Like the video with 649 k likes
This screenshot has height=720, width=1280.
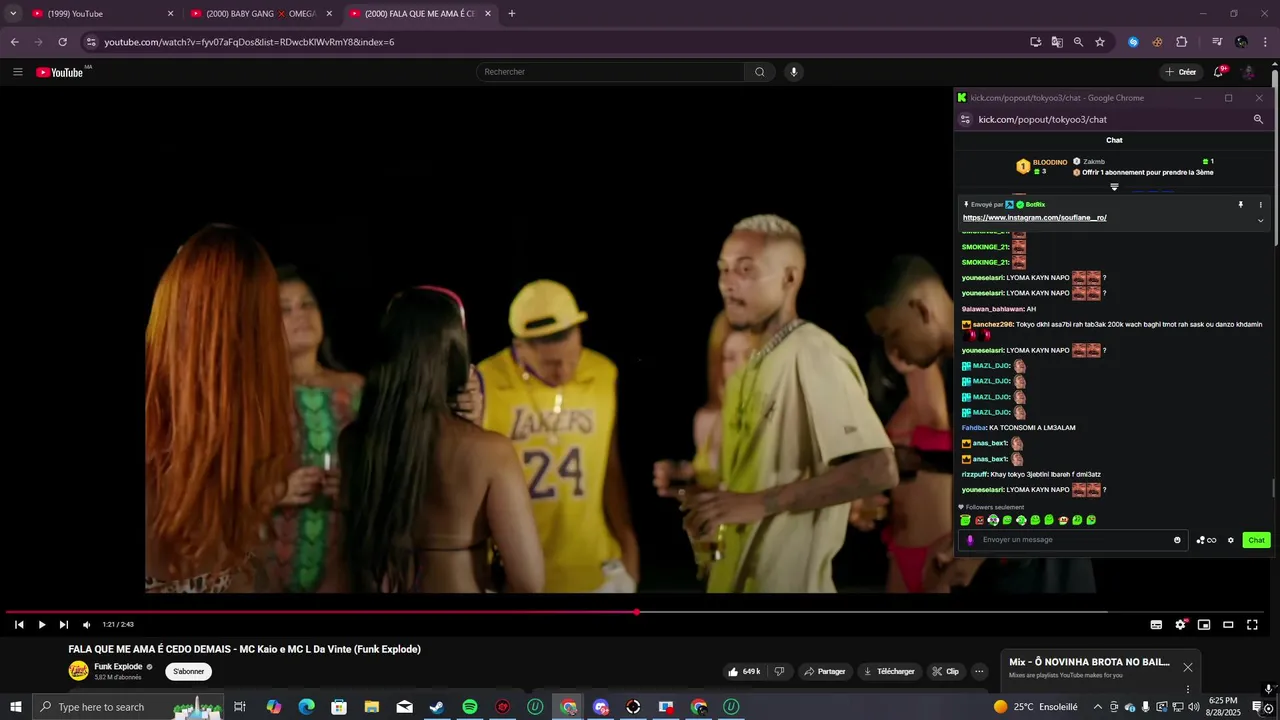744,672
